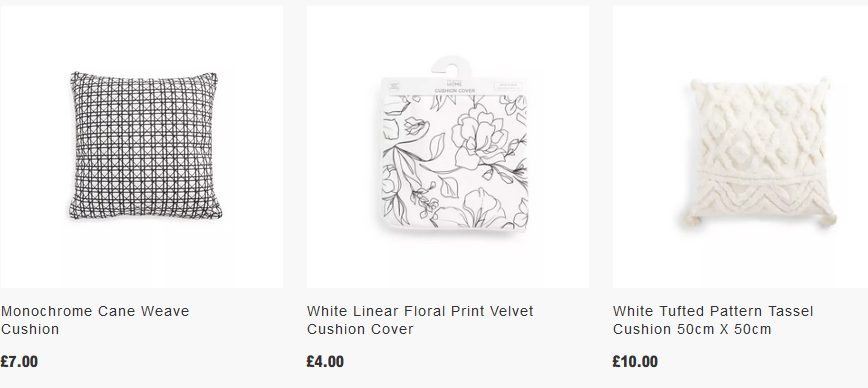Click the zigzag band on the tufted cushion
868x388 pixels.
(x=762, y=195)
